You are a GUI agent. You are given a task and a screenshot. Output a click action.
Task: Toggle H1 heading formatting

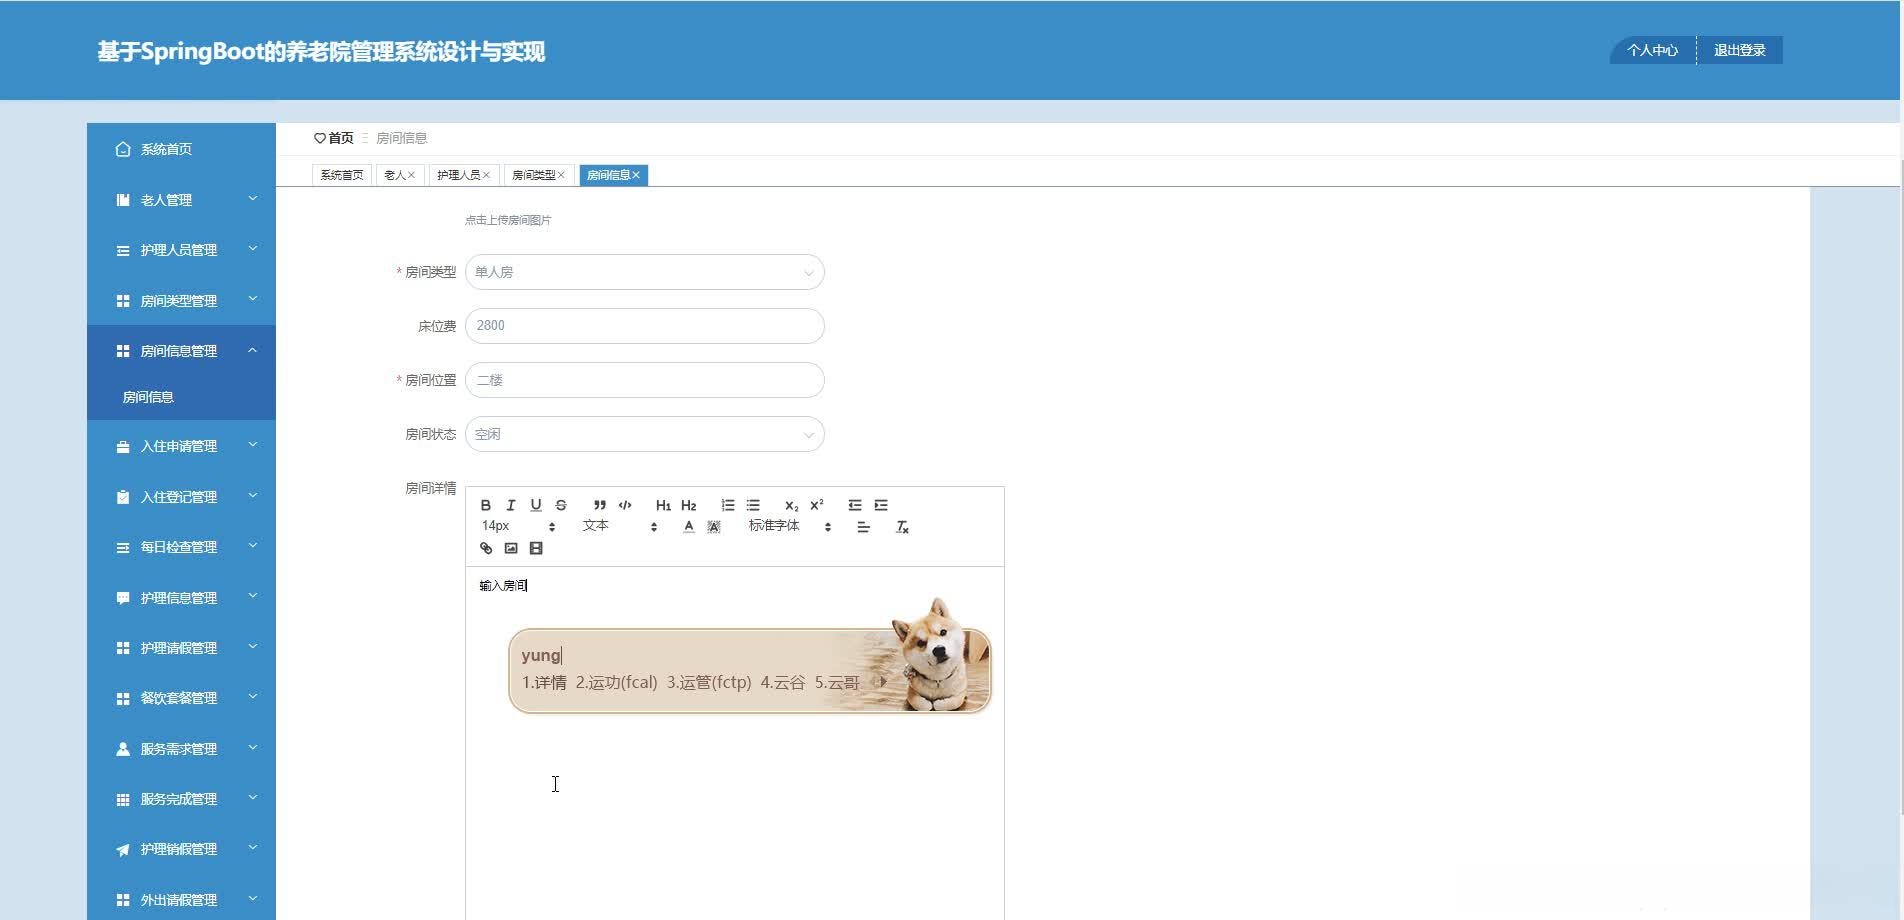point(662,505)
